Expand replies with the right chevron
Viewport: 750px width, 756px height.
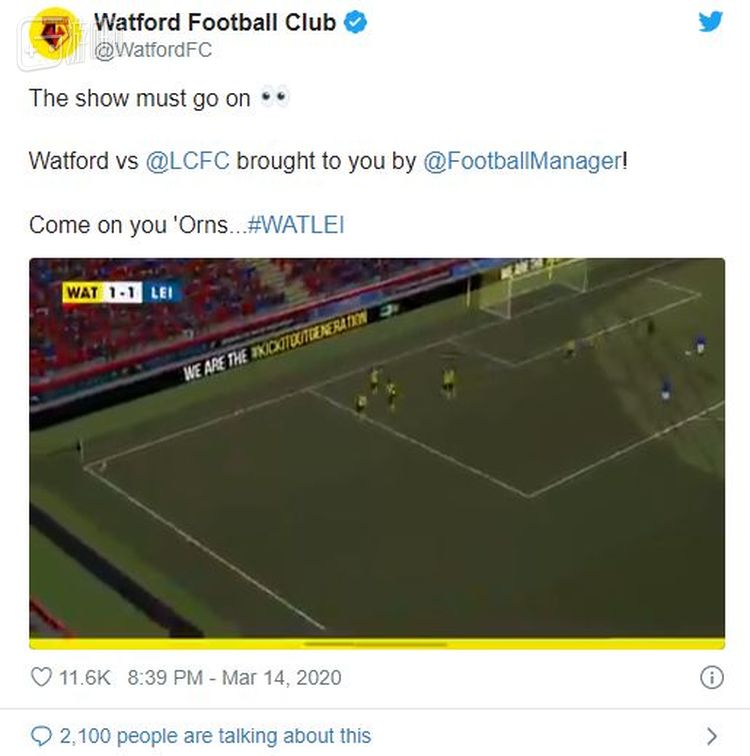[x=711, y=736]
